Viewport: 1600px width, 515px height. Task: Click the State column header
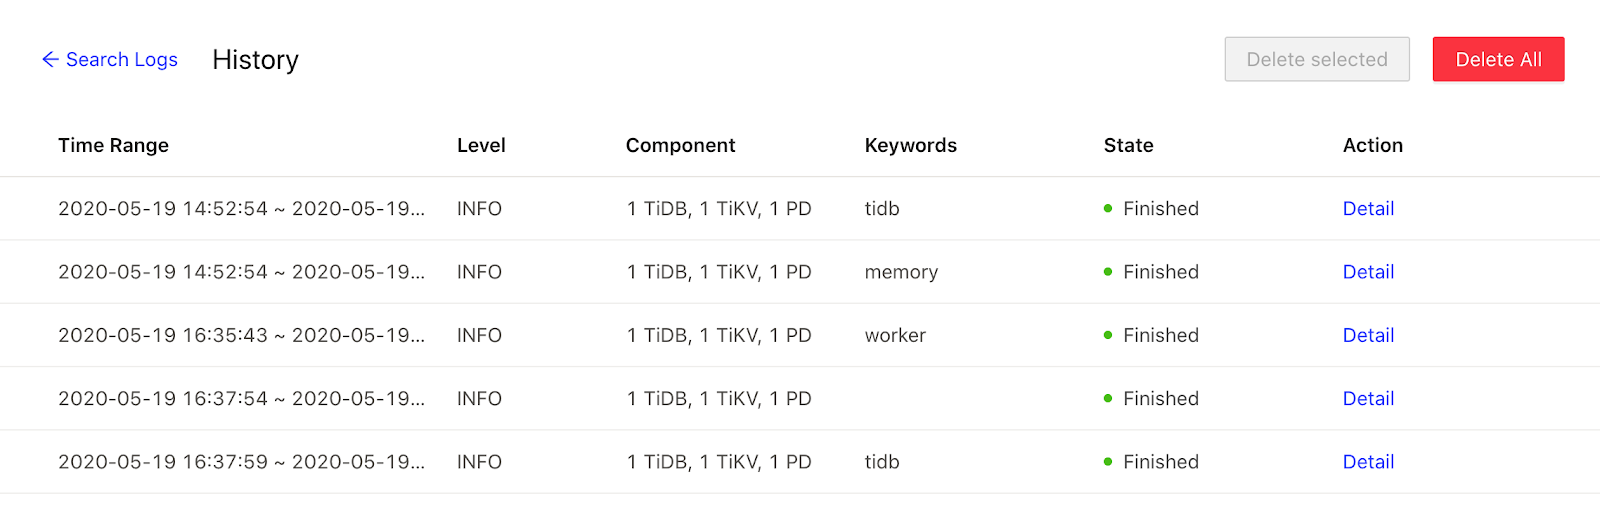(1128, 146)
